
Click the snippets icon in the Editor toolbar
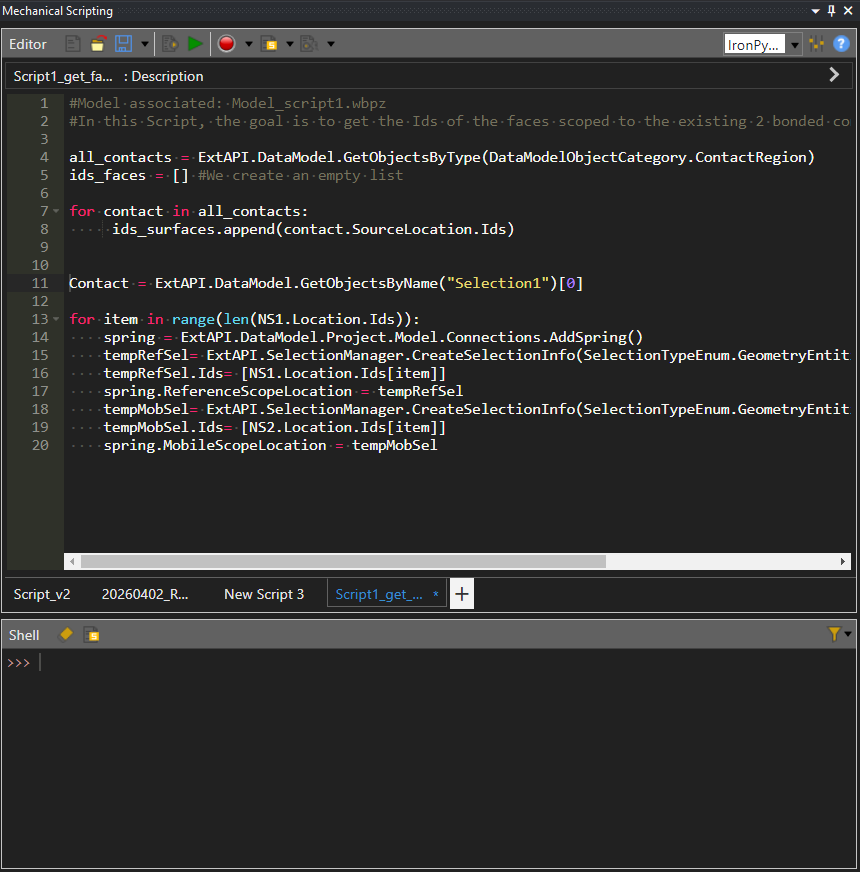point(270,44)
